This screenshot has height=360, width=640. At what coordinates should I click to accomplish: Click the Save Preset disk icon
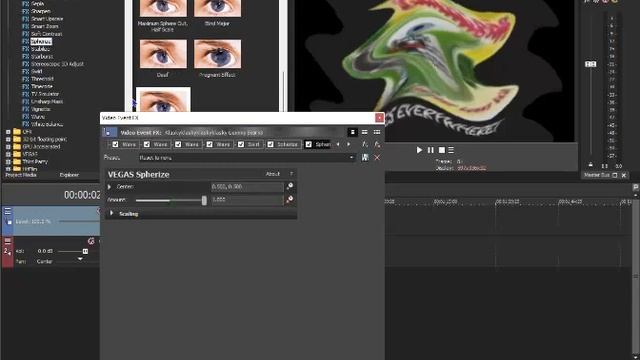coord(365,158)
